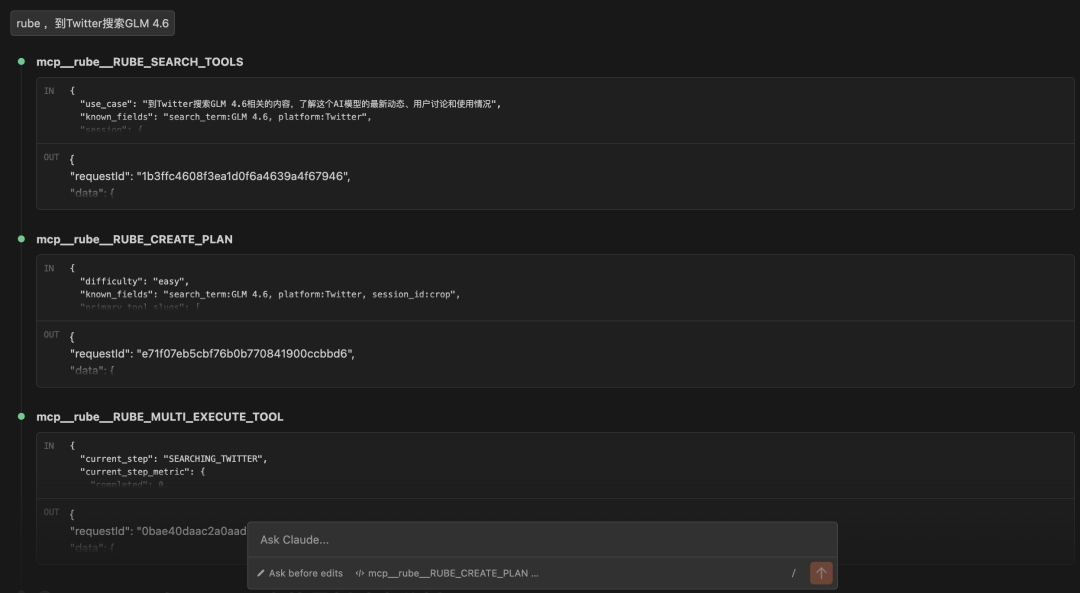Viewport: 1080px width, 593px height.
Task: Open the OUT block of RUBE_SEARCH_TOOLS
Action: (555, 176)
